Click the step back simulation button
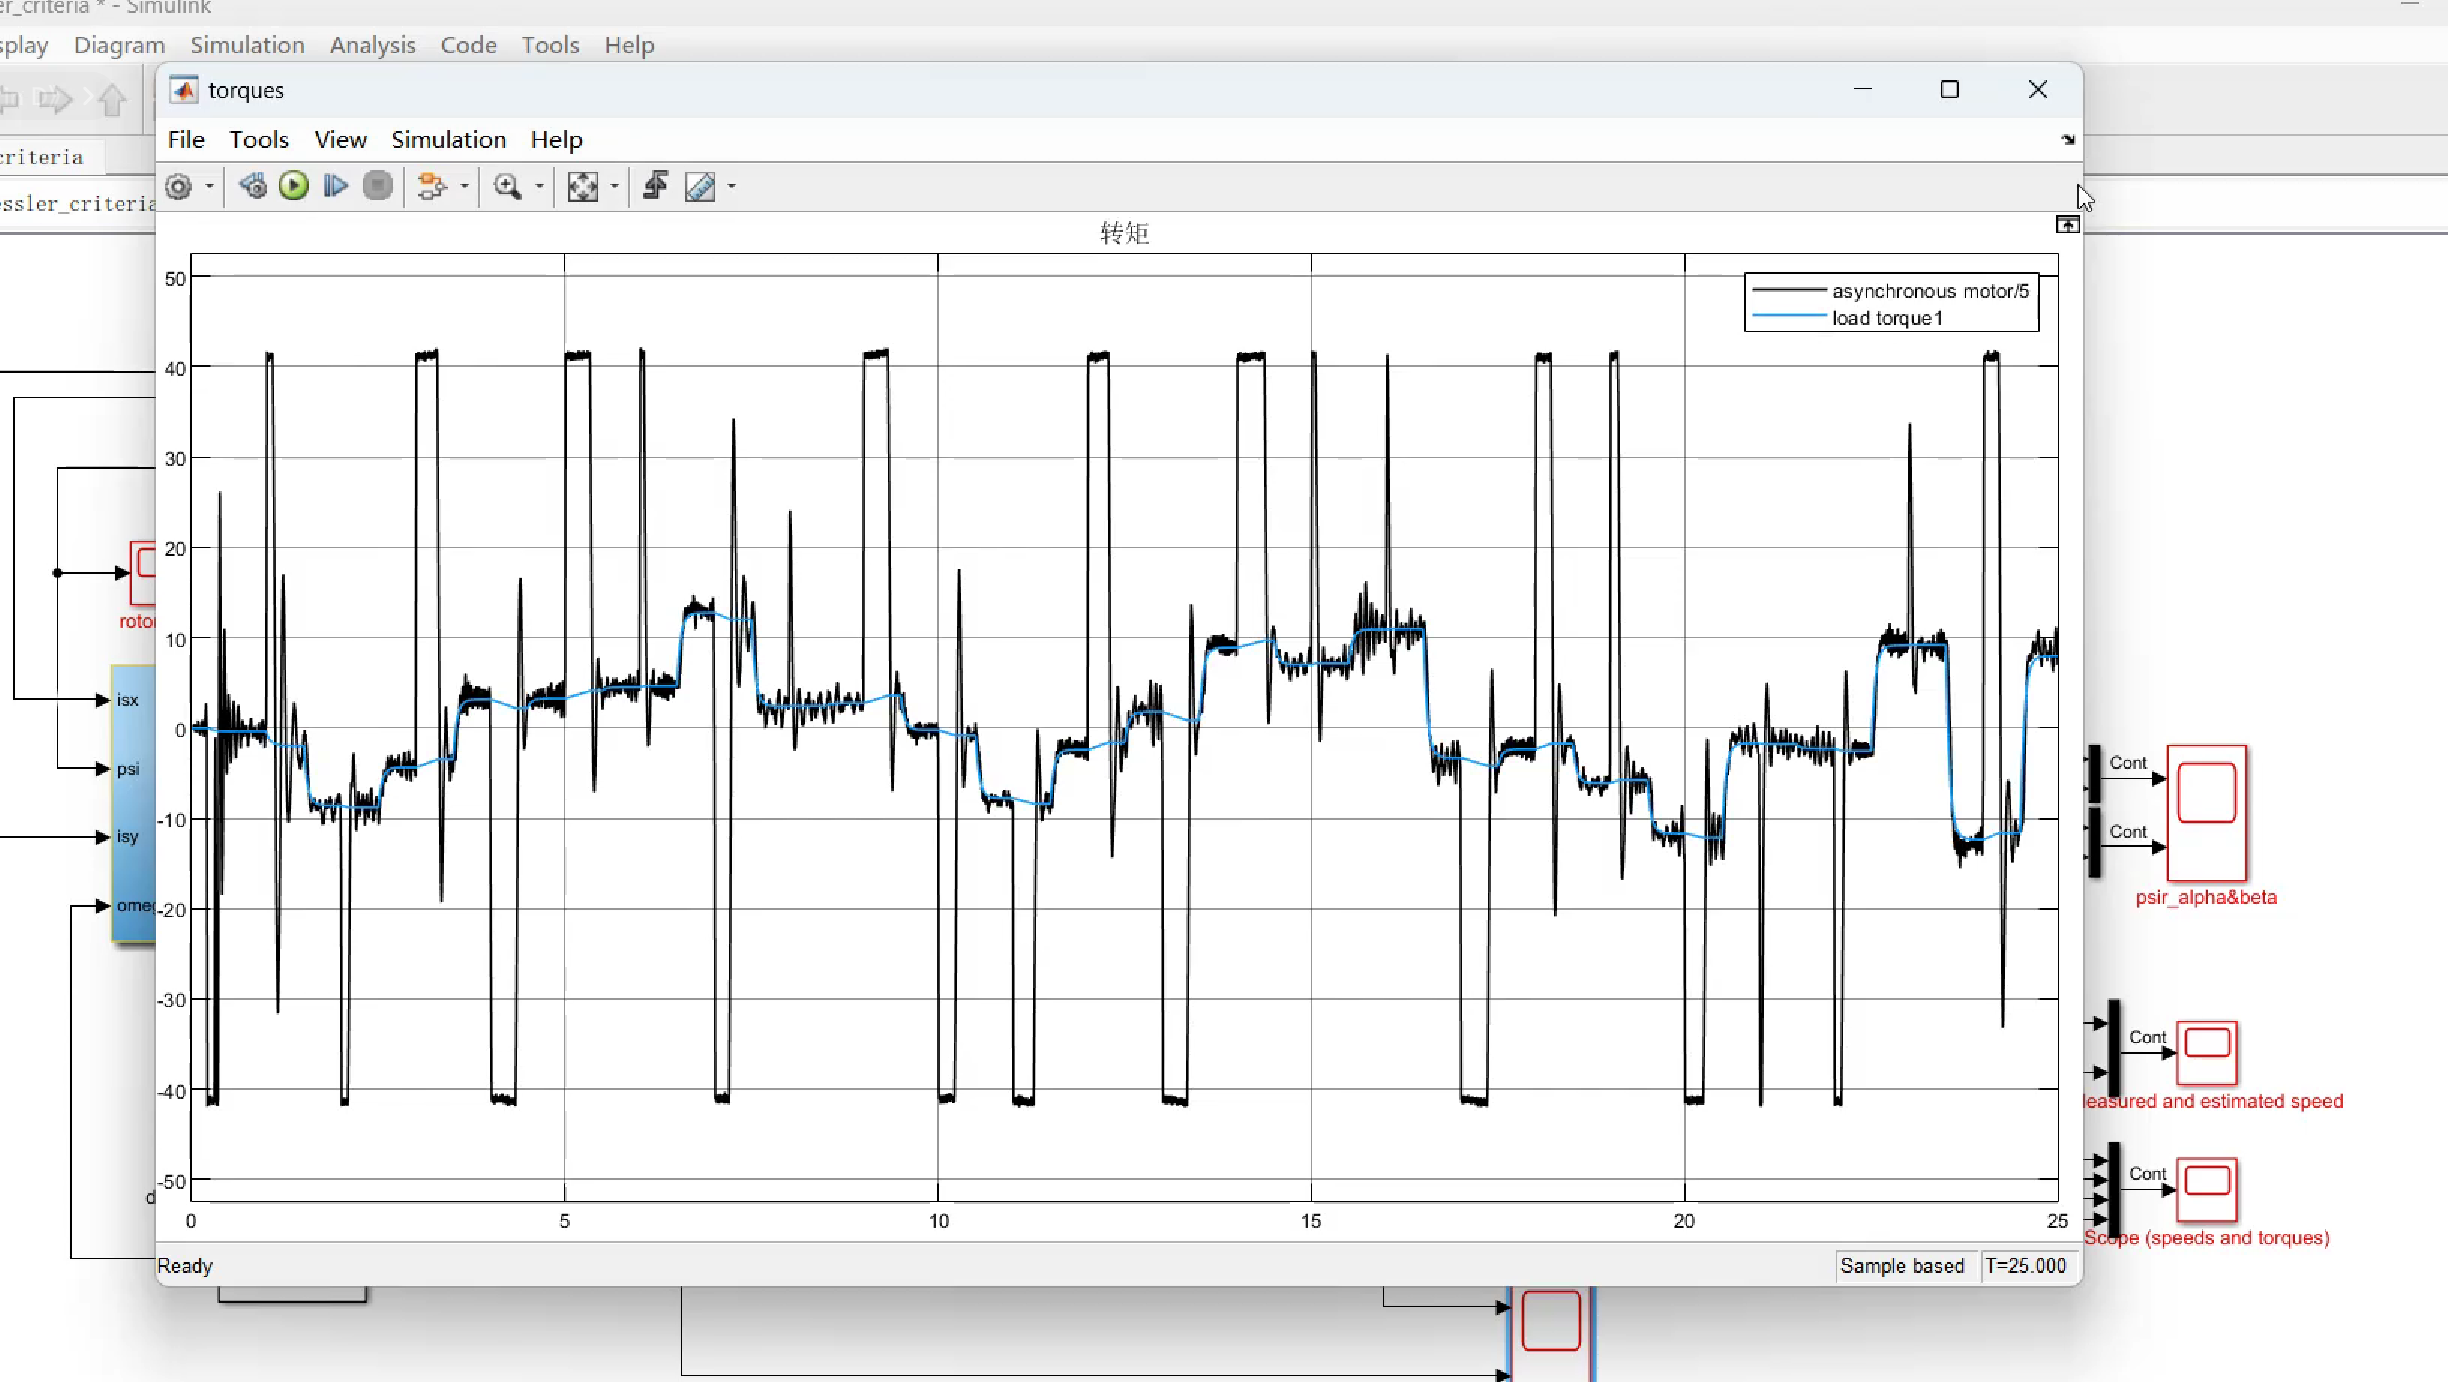 pos(253,187)
